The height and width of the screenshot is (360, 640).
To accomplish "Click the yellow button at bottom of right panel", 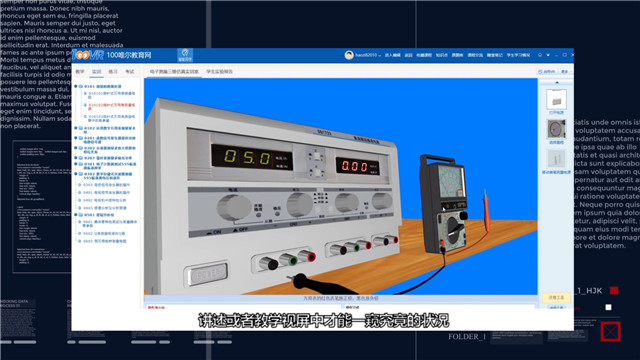I will 556,298.
